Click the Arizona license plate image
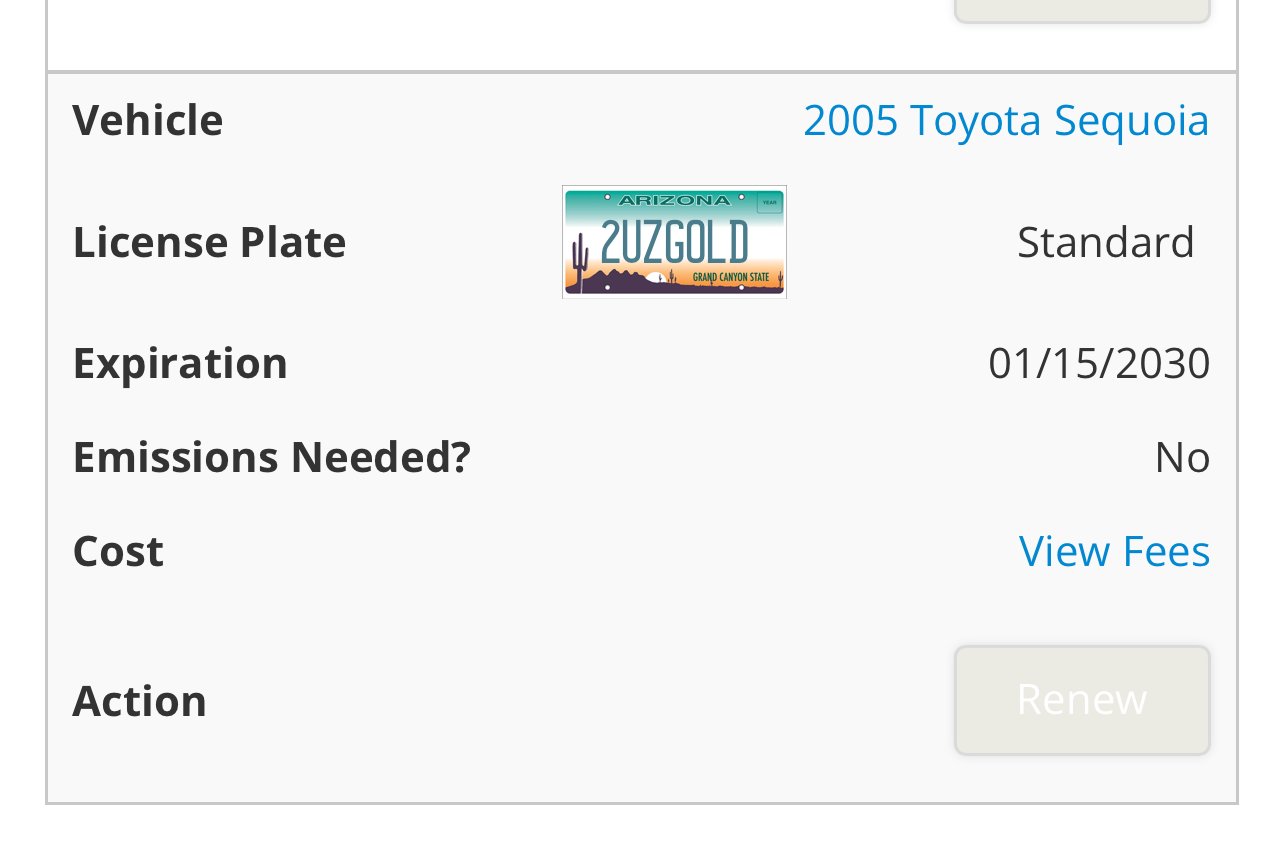This screenshot has height=851, width=1284. coord(674,241)
